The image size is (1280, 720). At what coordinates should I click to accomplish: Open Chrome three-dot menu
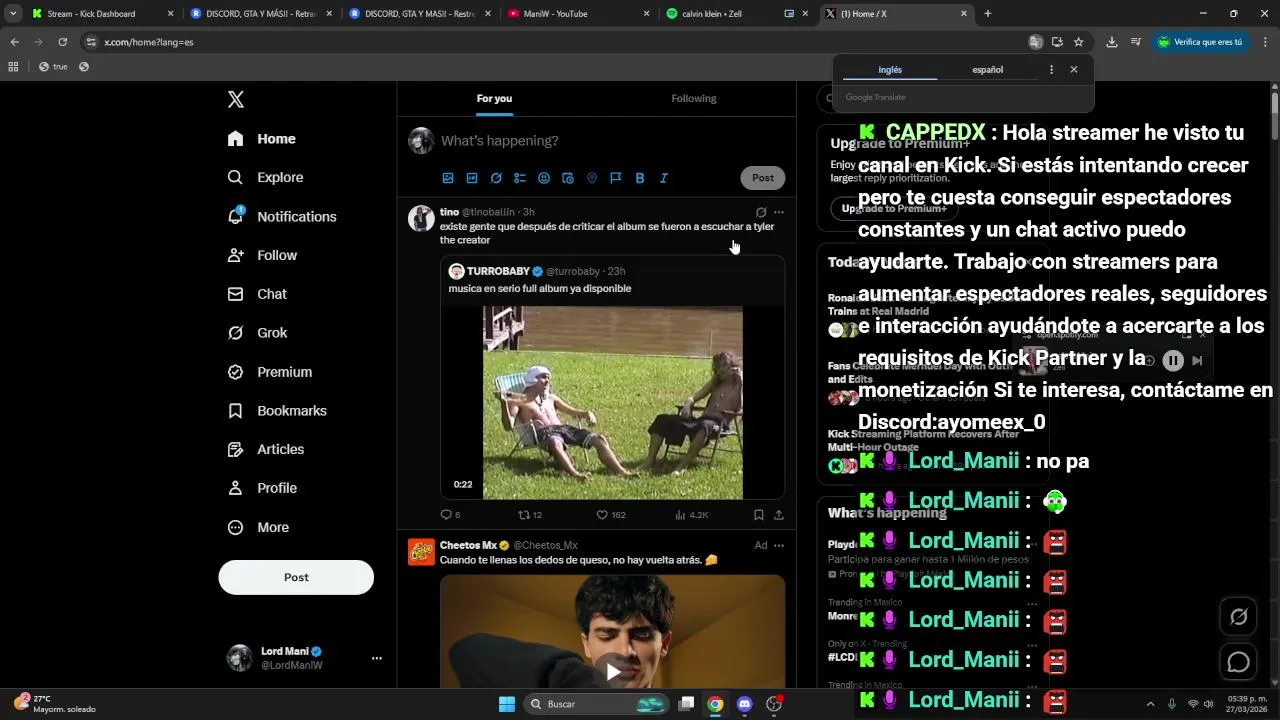click(1266, 42)
